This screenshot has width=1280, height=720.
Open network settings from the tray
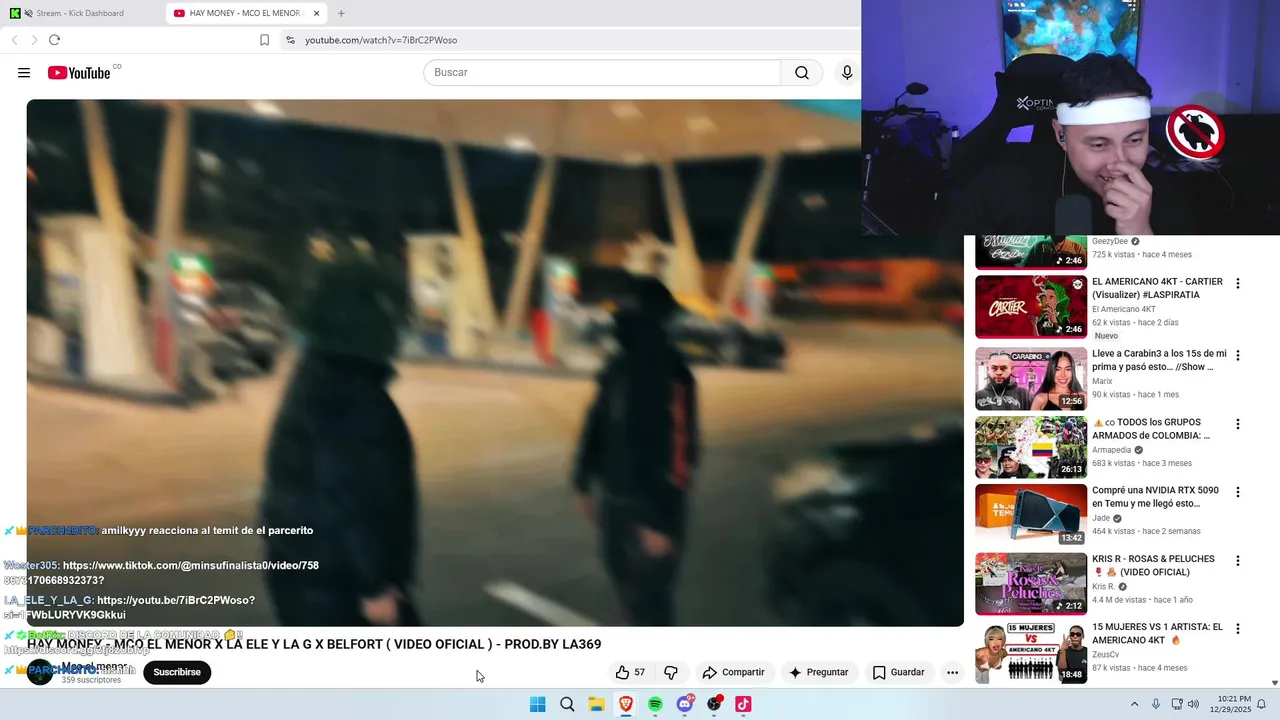pos(1177,704)
